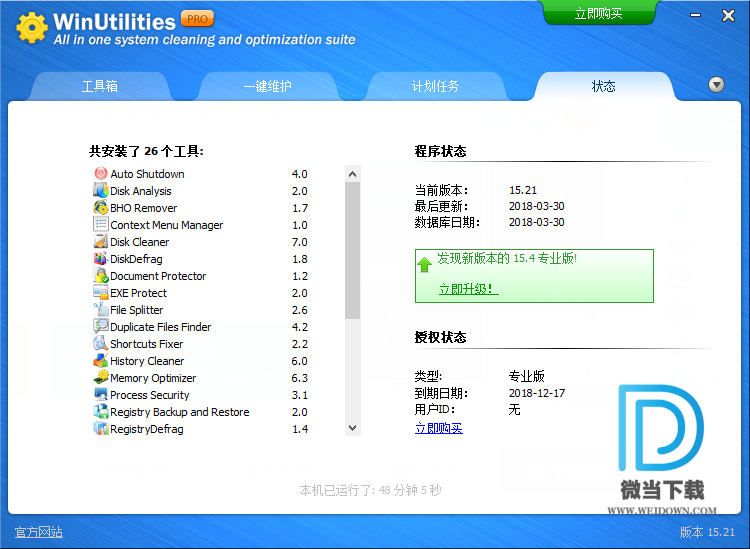Open the 计划任务 tab

435,87
